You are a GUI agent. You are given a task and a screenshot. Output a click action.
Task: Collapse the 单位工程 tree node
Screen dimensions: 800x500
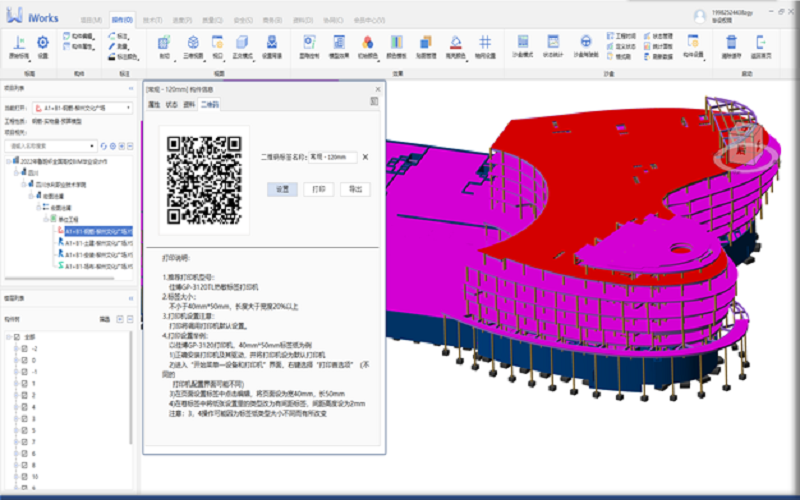click(x=46, y=219)
